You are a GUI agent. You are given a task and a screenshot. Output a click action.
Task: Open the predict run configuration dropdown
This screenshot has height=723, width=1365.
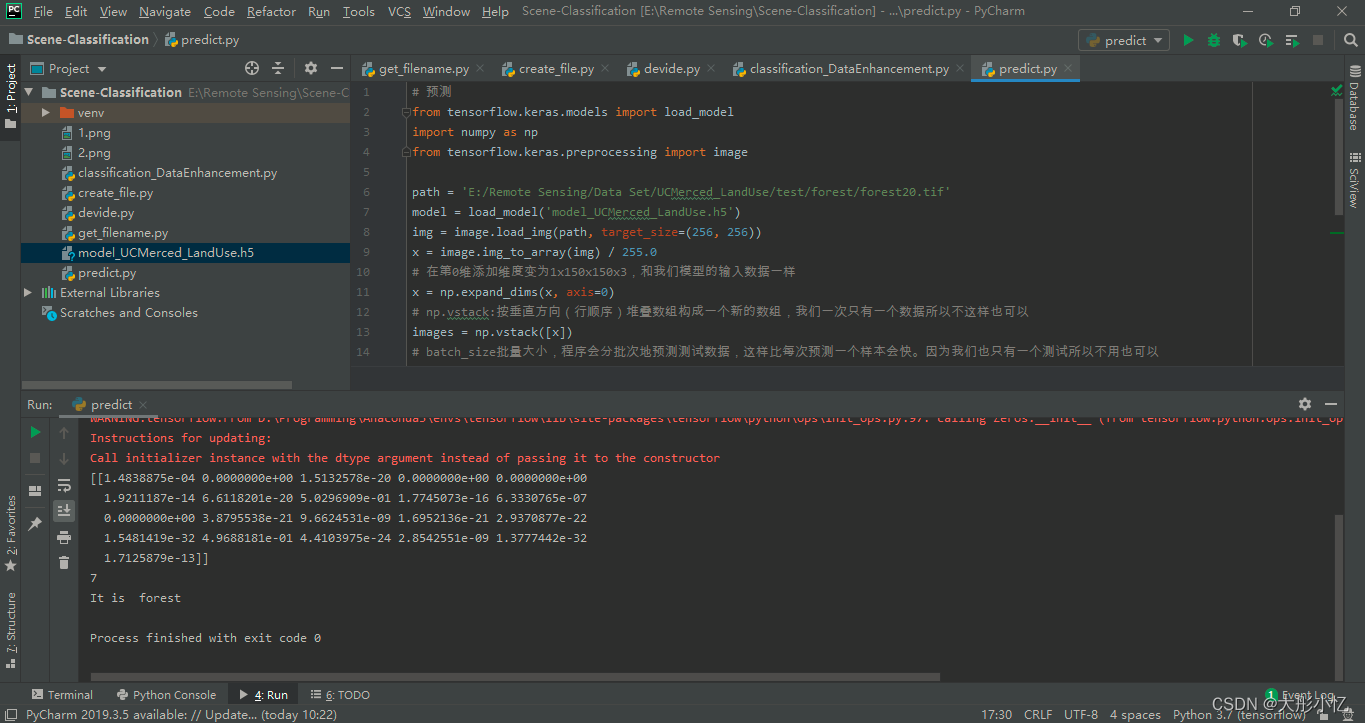point(1124,40)
